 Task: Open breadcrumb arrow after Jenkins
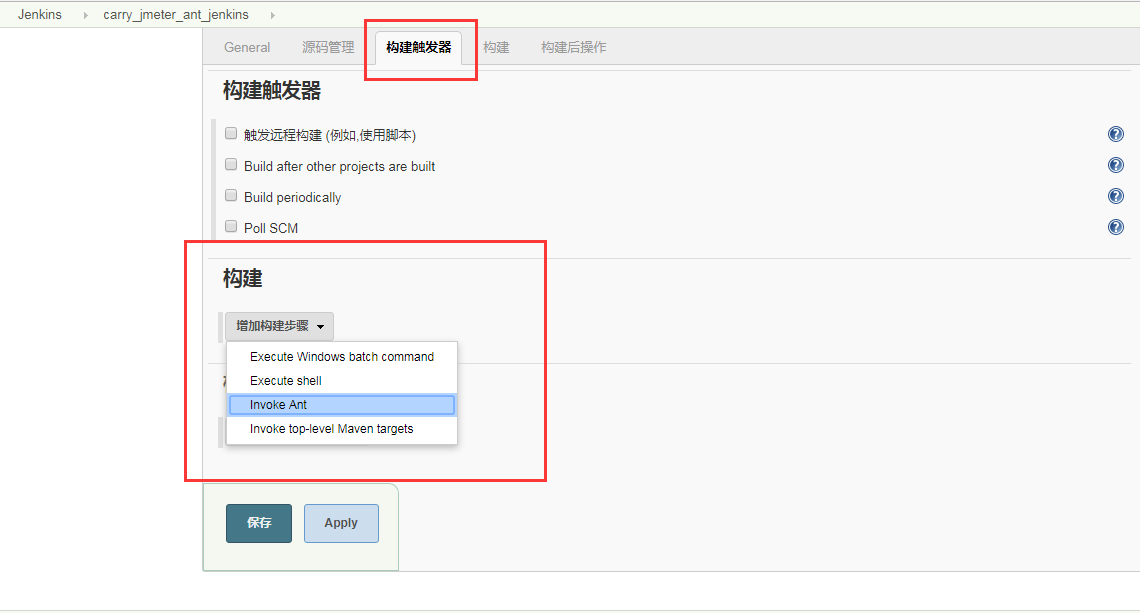[86, 15]
